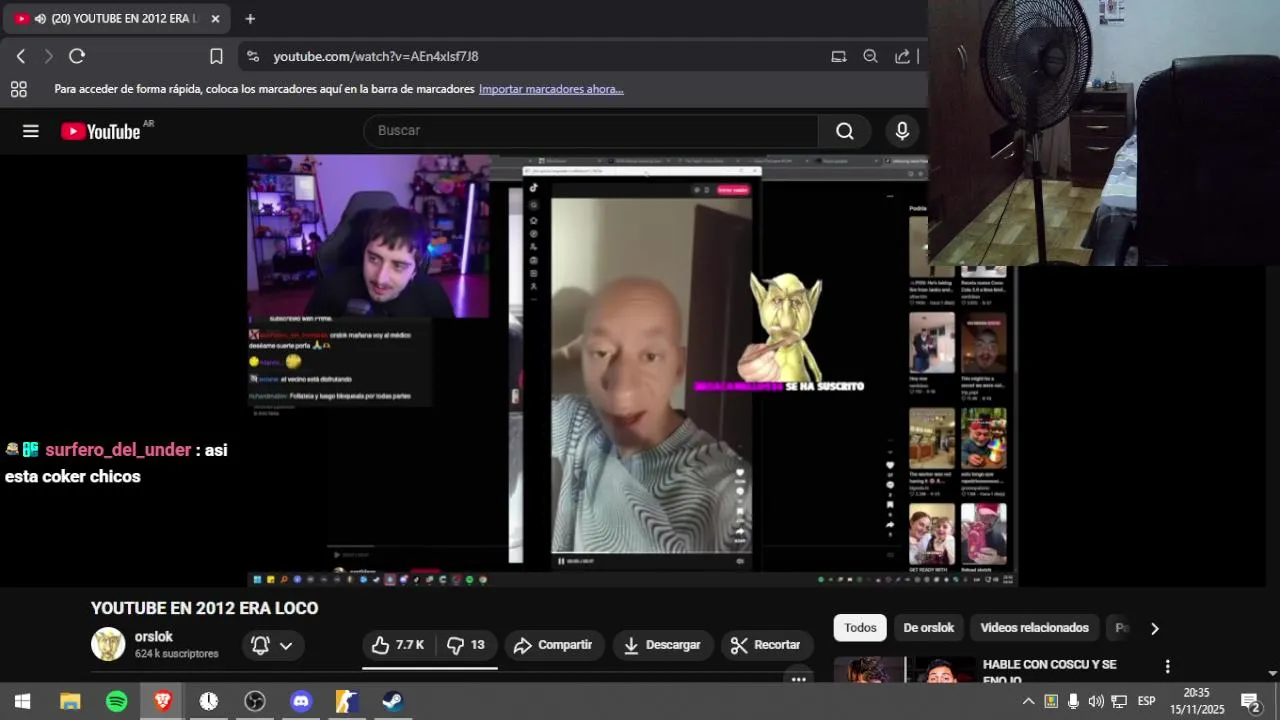Open HABLE CON COSCU video thumbnail

pyautogui.click(x=904, y=669)
